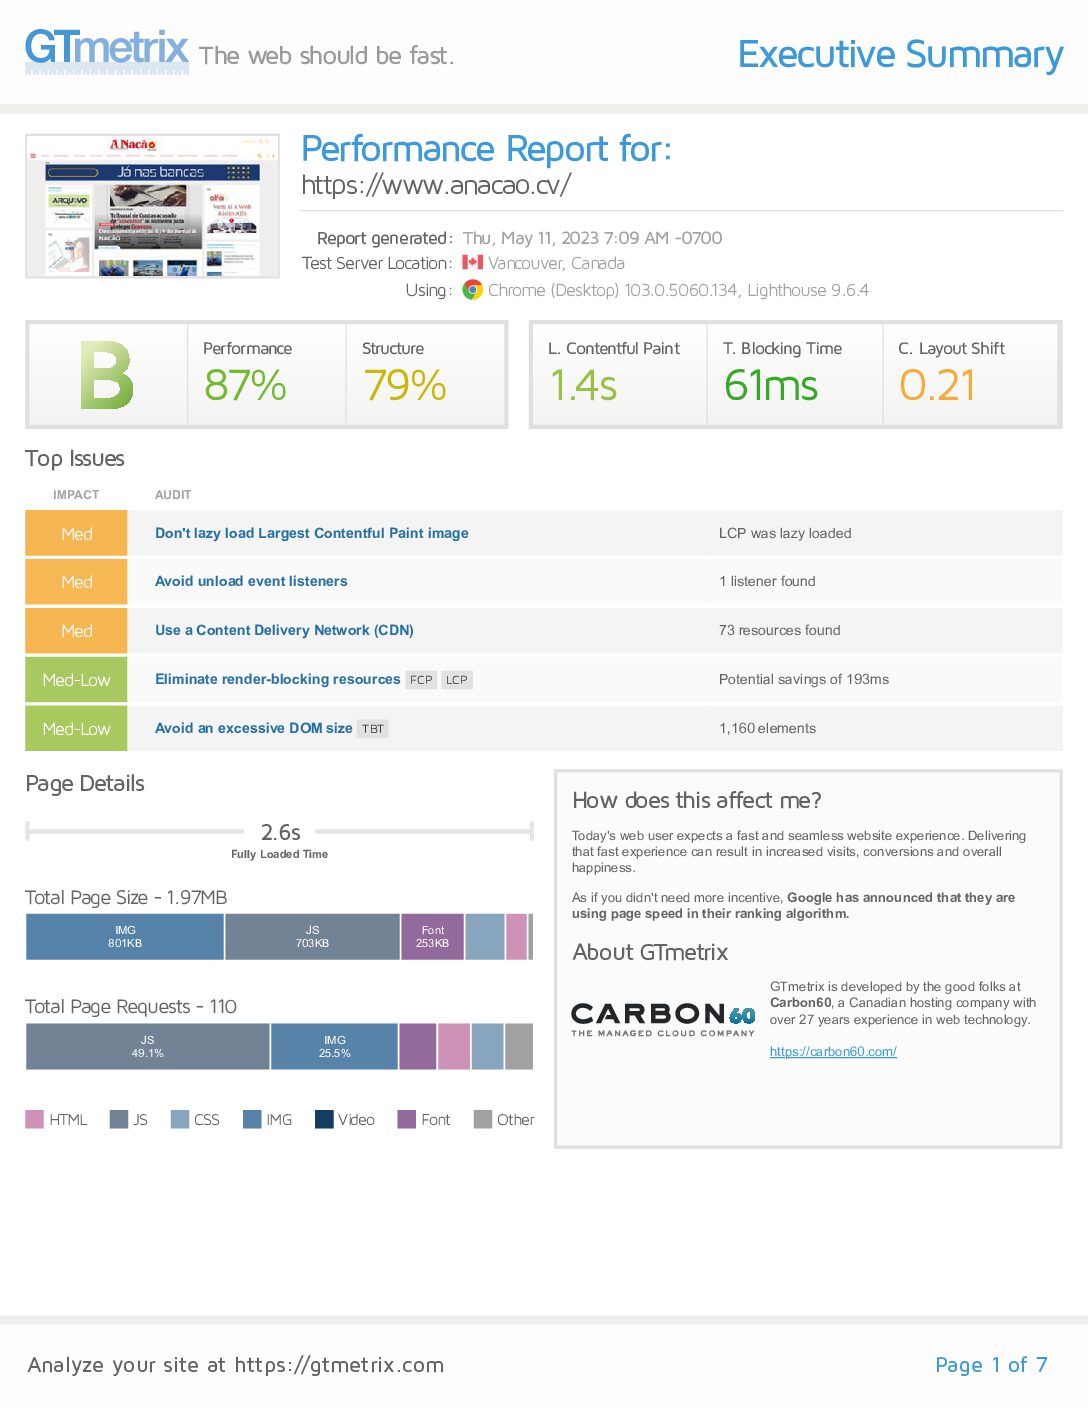The width and height of the screenshot is (1088, 1408).
Task: Open 'Eliminate render-blocking resources' audit
Action: [x=277, y=679]
